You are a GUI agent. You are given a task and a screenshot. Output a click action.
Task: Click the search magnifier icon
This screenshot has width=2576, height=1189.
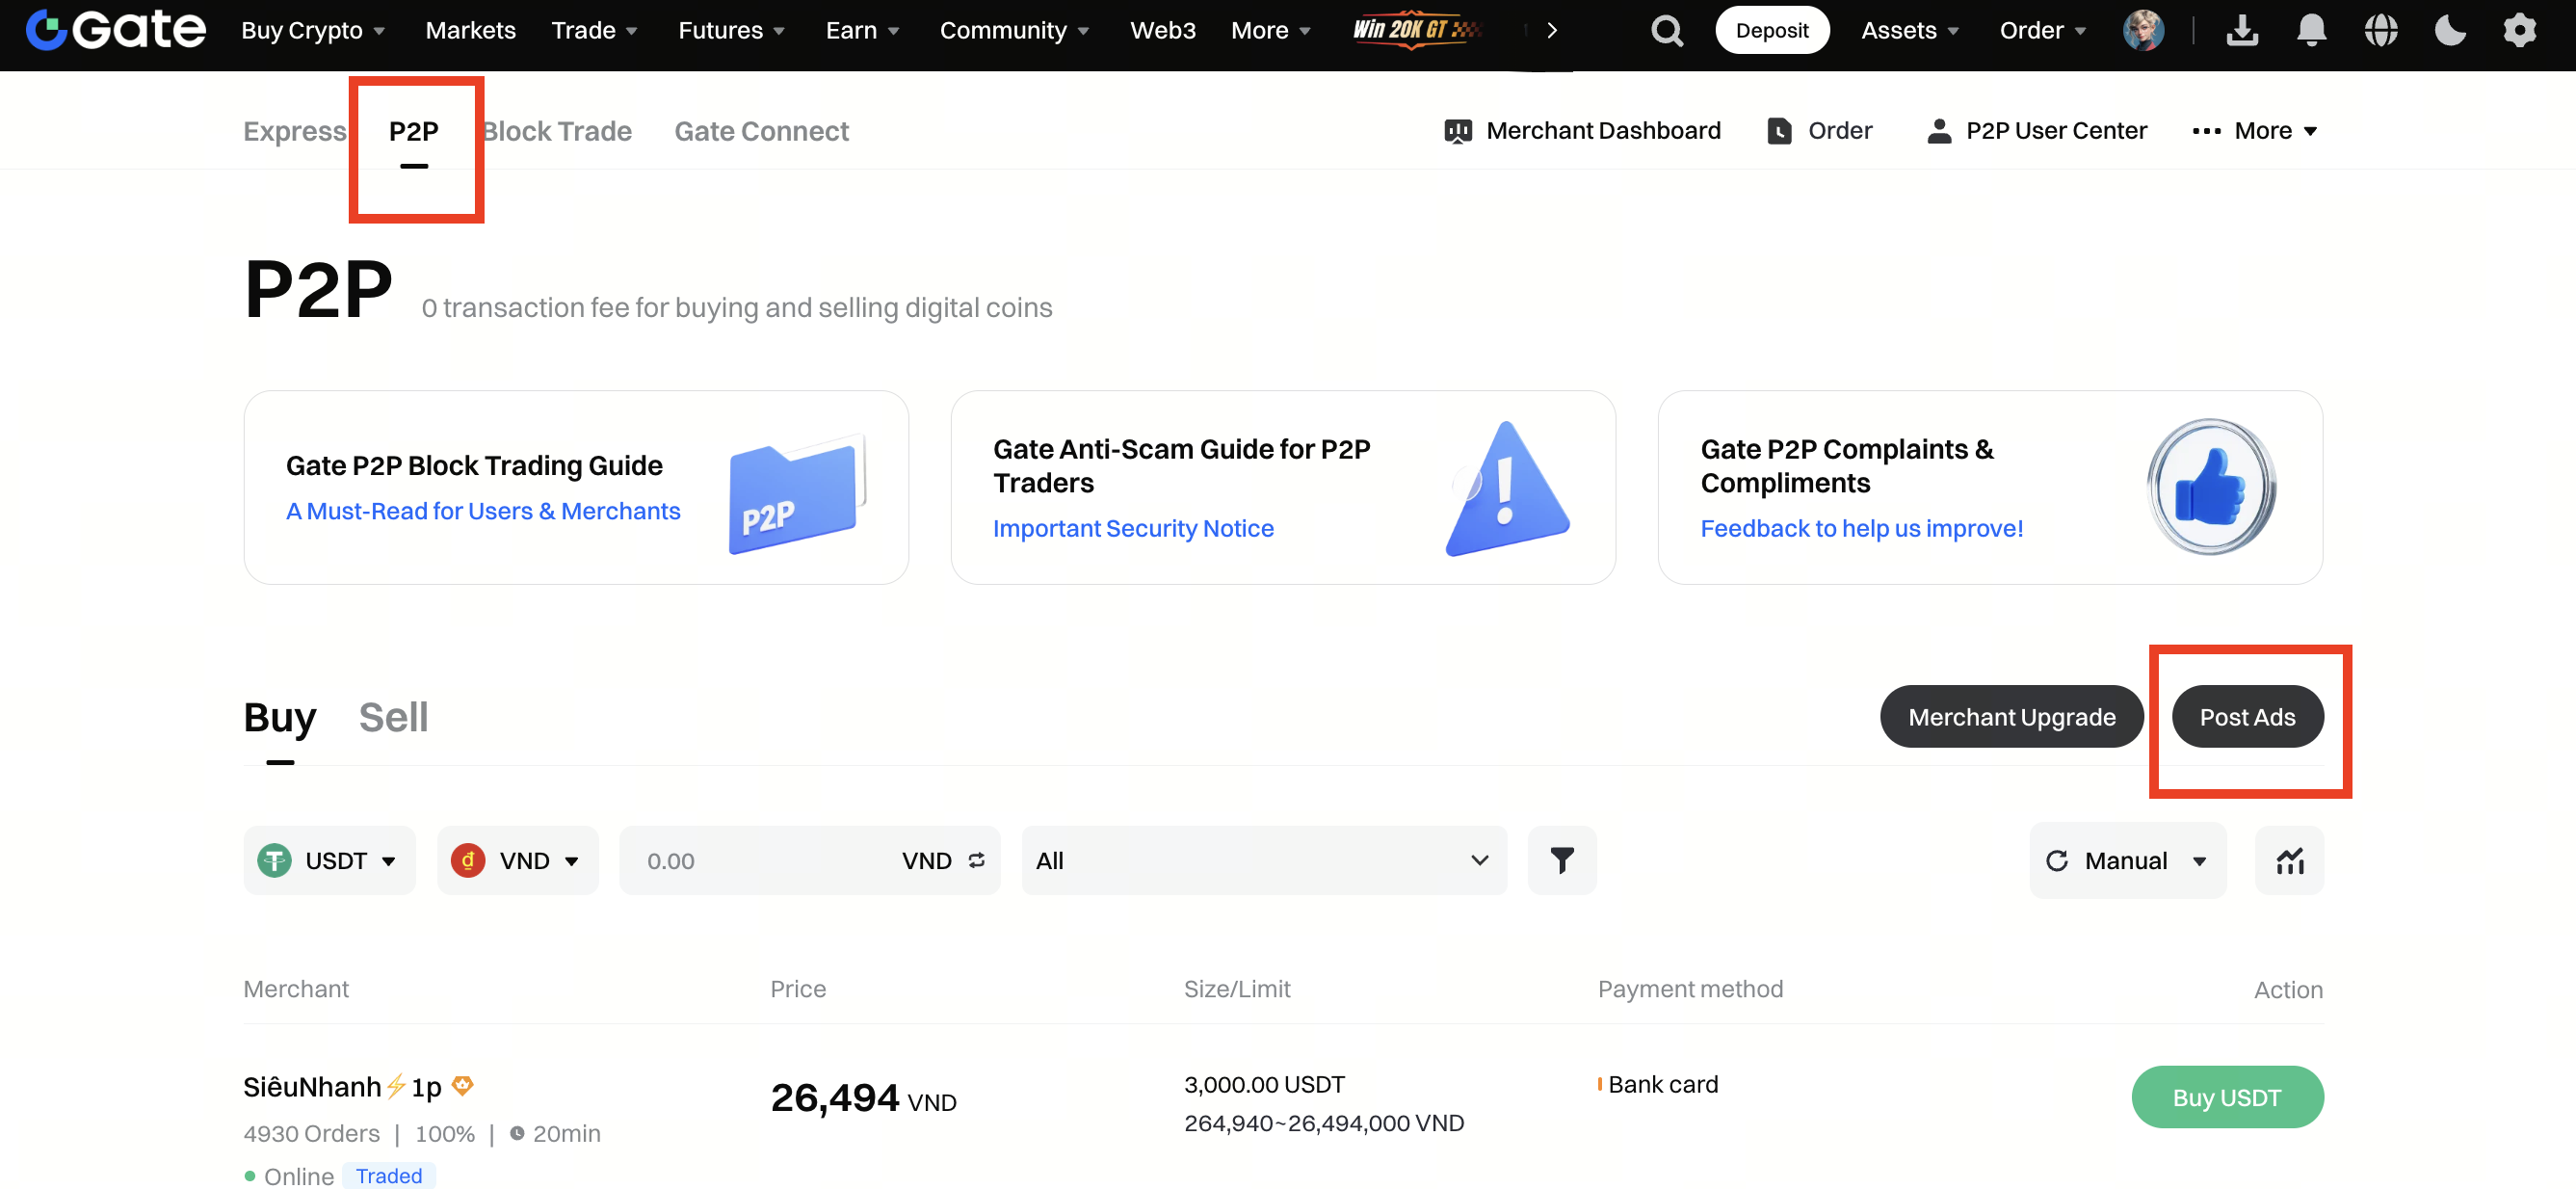pyautogui.click(x=1666, y=31)
